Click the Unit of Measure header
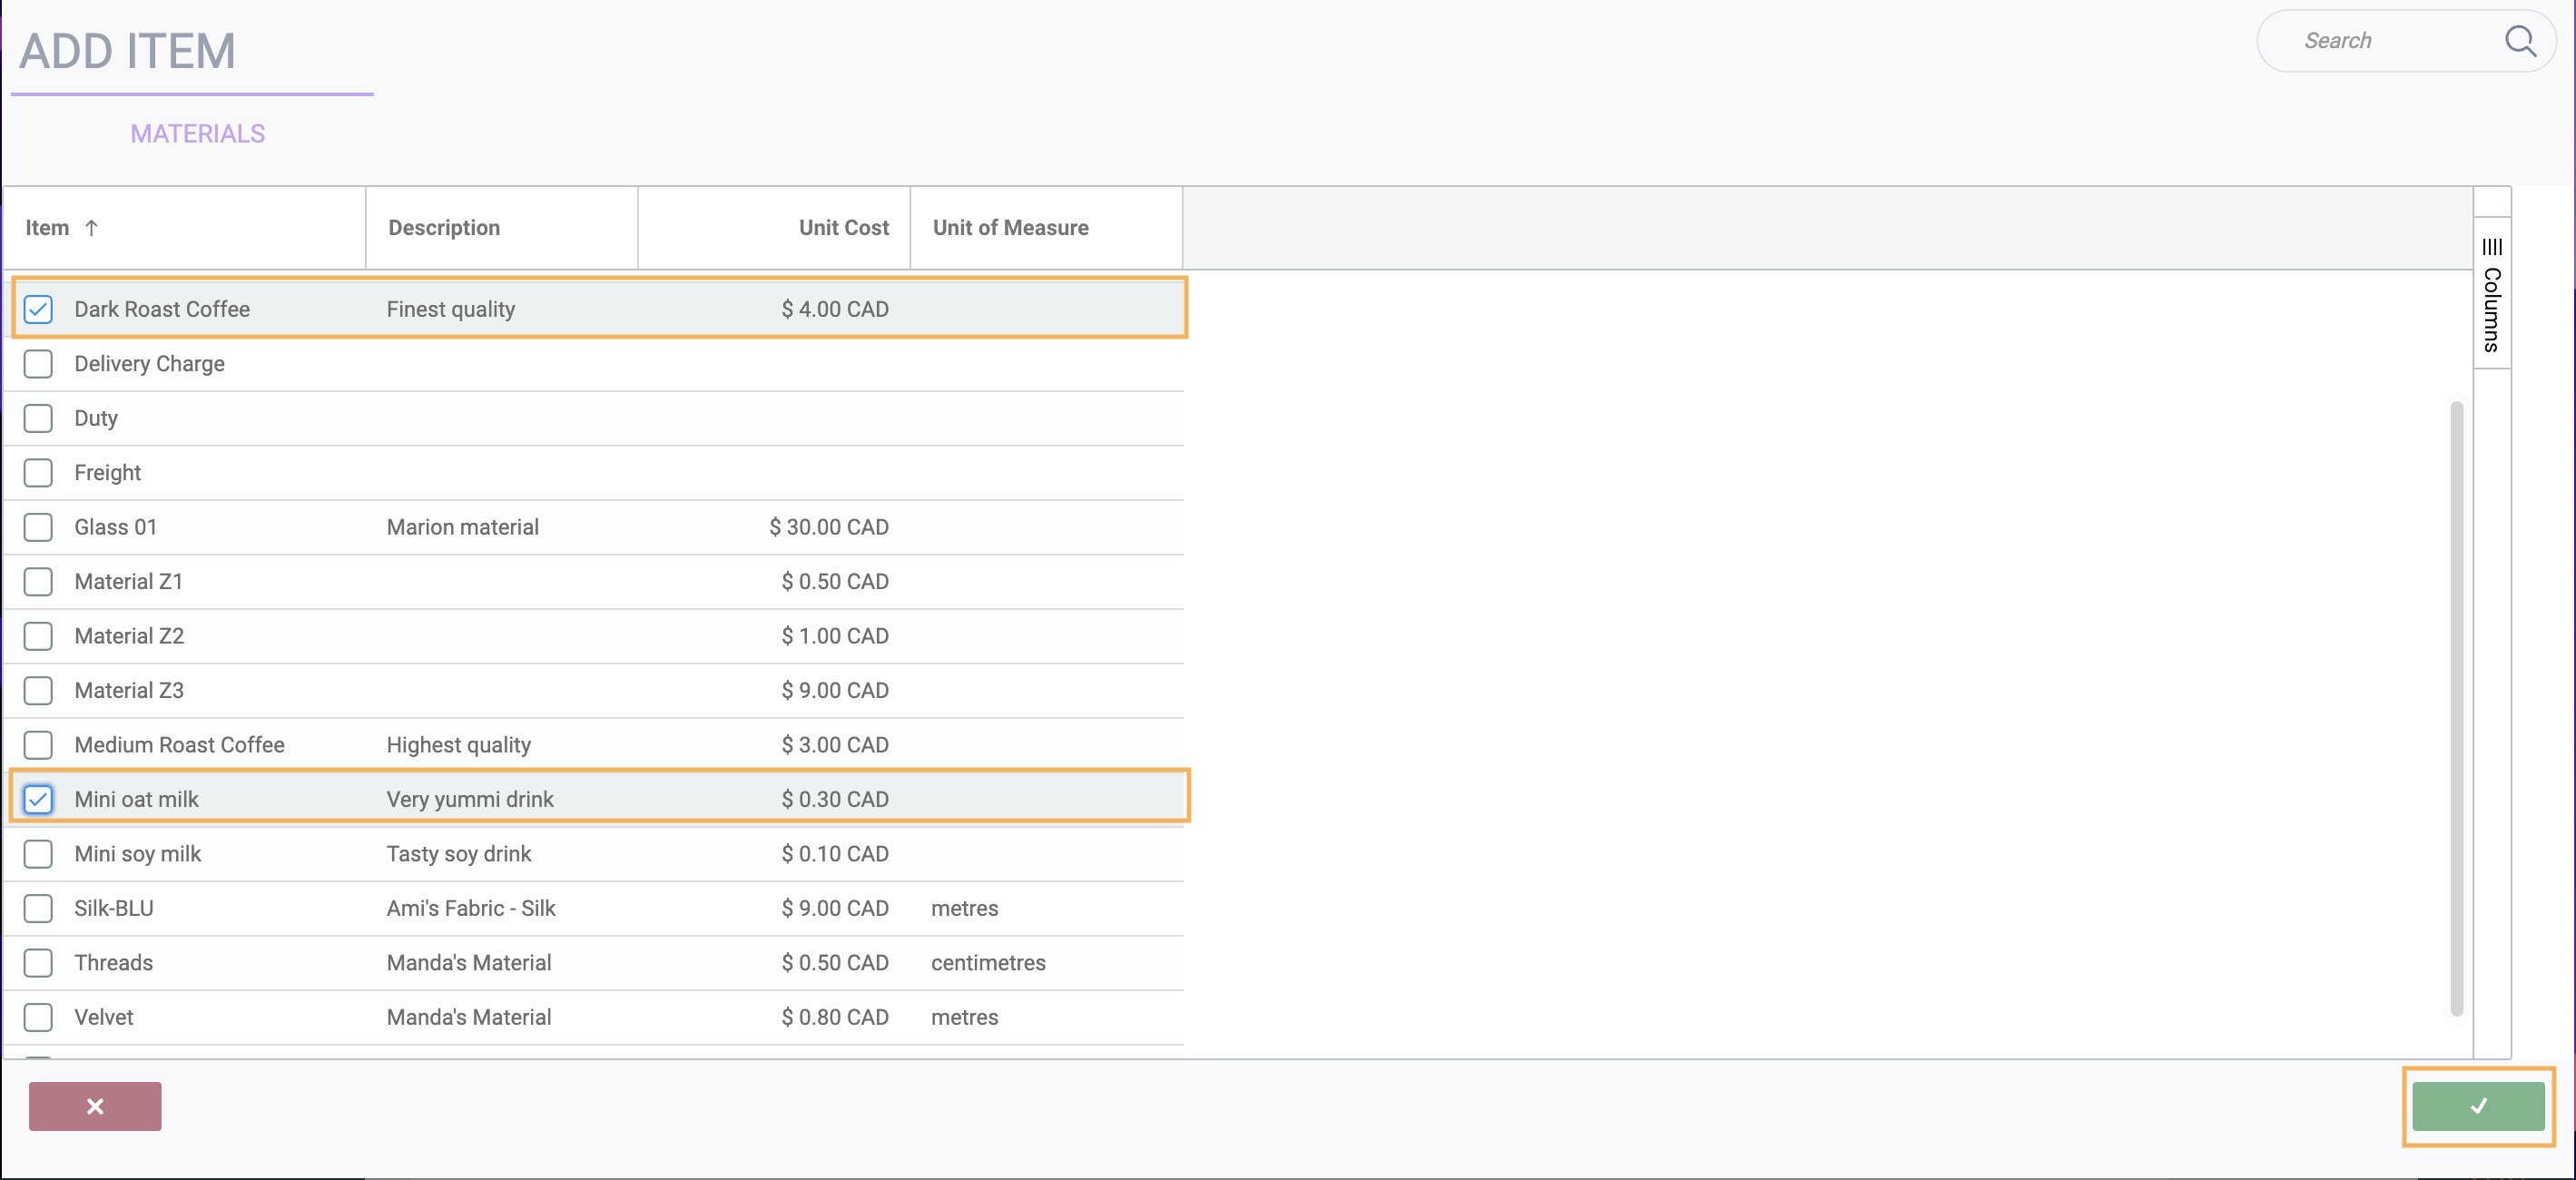The width and height of the screenshot is (2576, 1180). tap(1010, 228)
